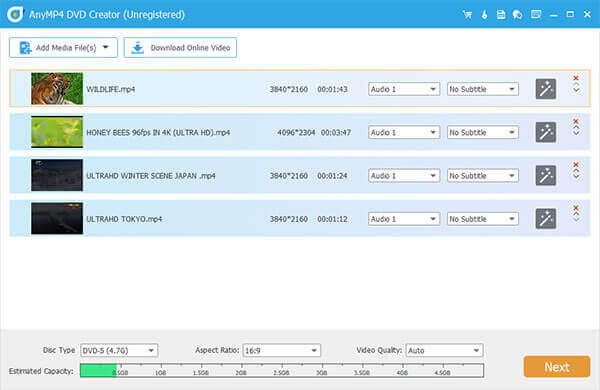
Task: Click ULTRAHD WINTER SCENE JAPAN .mp4 name
Action: [151, 176]
